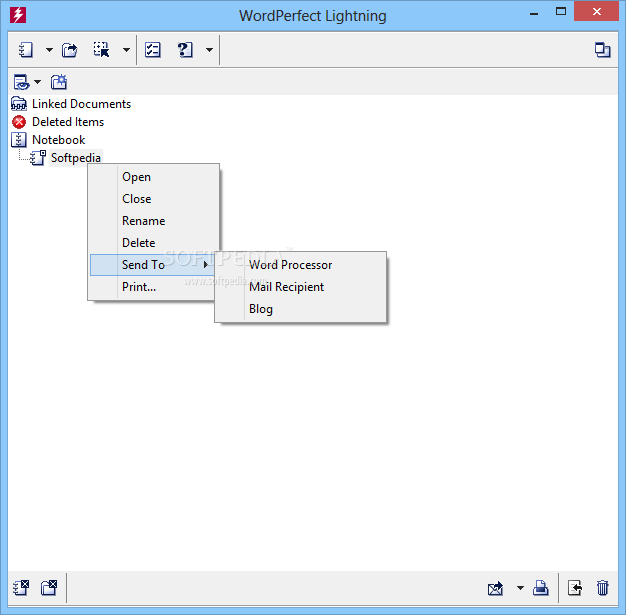Viewport: 626px width, 615px height.
Task: Minimize the WordPerfect Lightning window
Action: (x=534, y=13)
